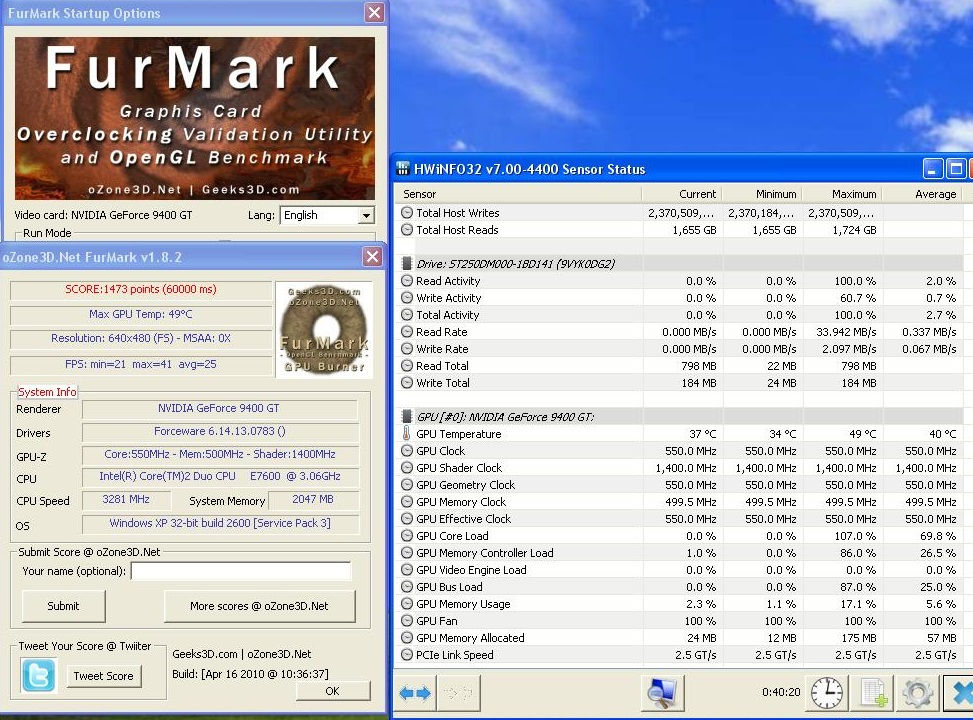
Task: Click the sensor icon beside GPU Fan
Action: coord(406,621)
